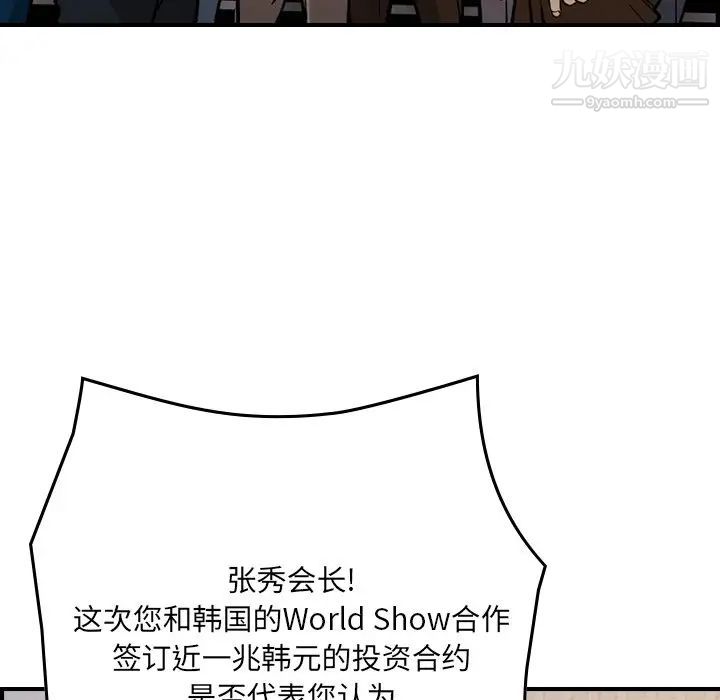Click the speech bubble's top-right corner point
Viewport: 720px width, 700px height.
tap(477, 377)
